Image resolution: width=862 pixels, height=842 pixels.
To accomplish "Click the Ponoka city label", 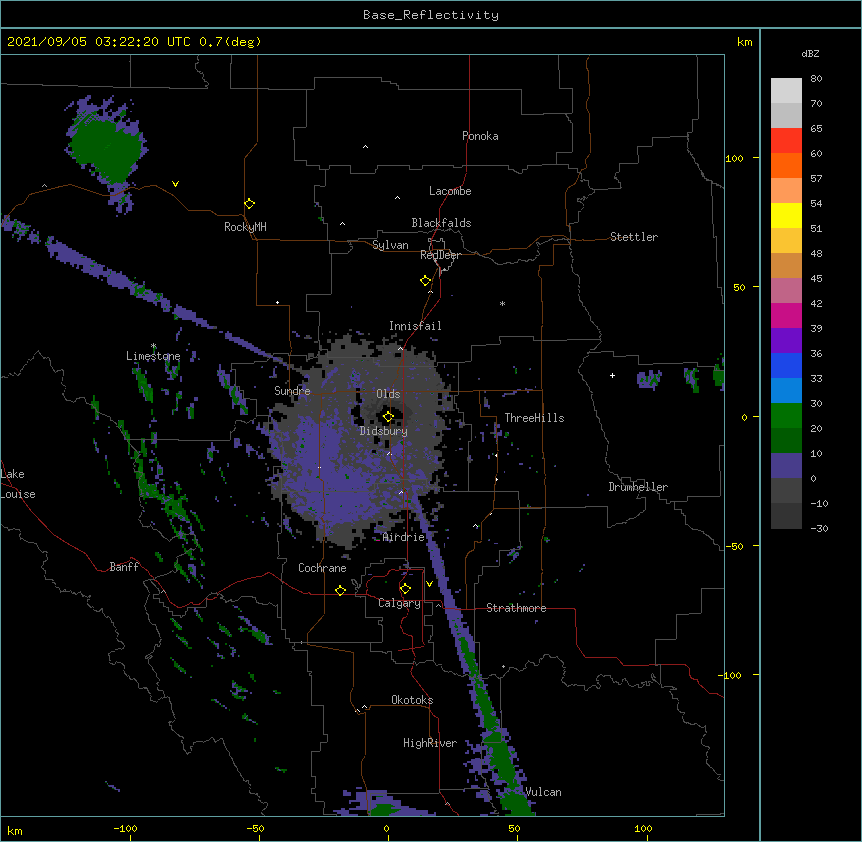I will [x=480, y=136].
